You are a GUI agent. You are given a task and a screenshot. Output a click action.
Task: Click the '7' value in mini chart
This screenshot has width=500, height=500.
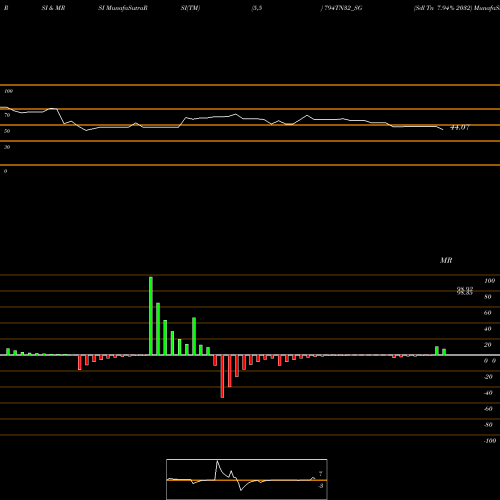point(321,474)
